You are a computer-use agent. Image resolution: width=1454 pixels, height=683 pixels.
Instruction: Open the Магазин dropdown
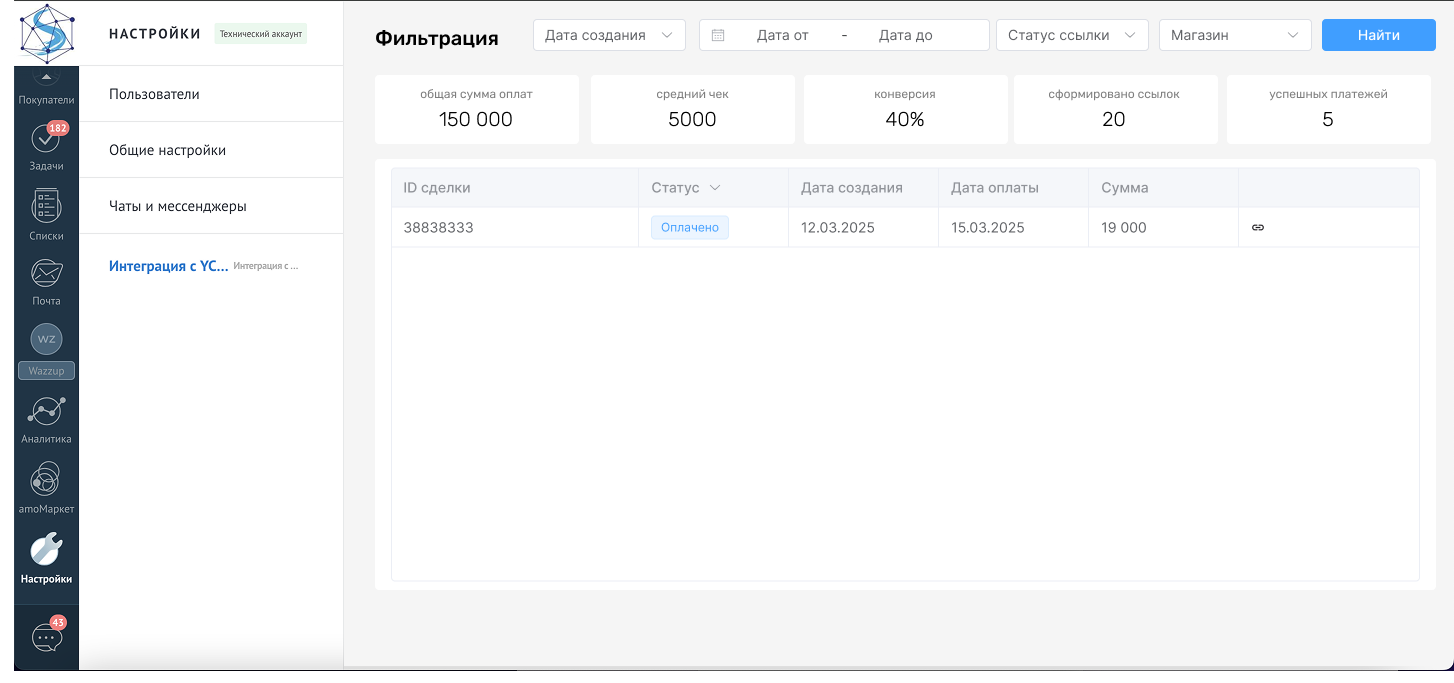pyautogui.click(x=1234, y=34)
